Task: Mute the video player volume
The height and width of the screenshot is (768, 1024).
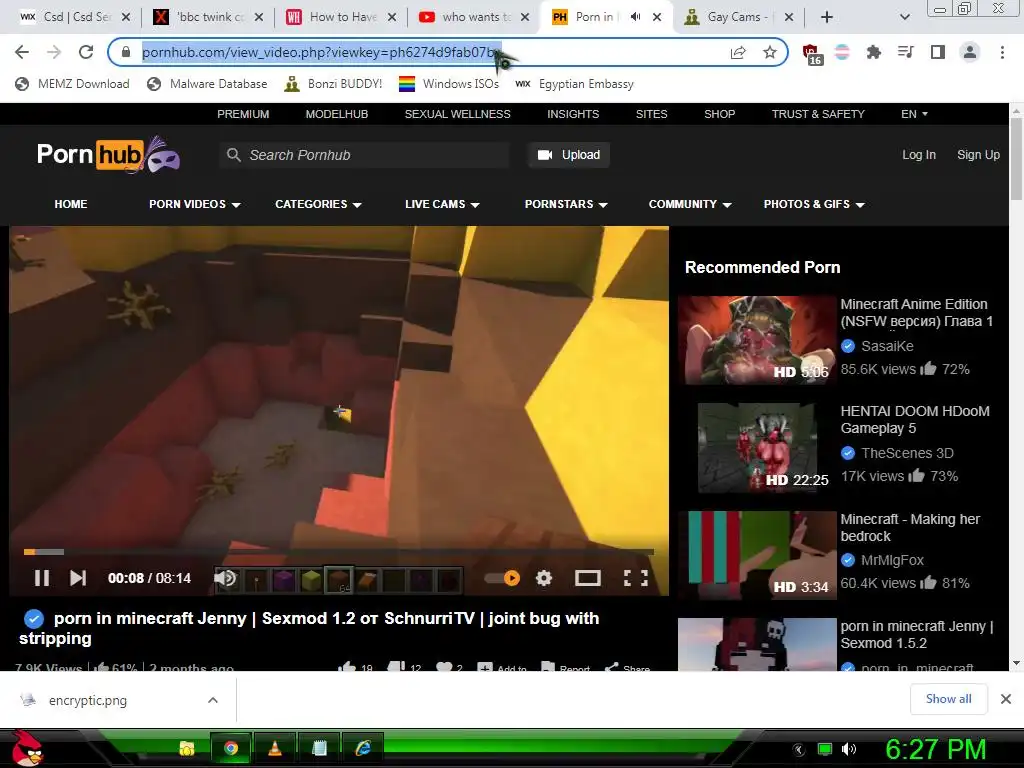Action: (x=225, y=578)
